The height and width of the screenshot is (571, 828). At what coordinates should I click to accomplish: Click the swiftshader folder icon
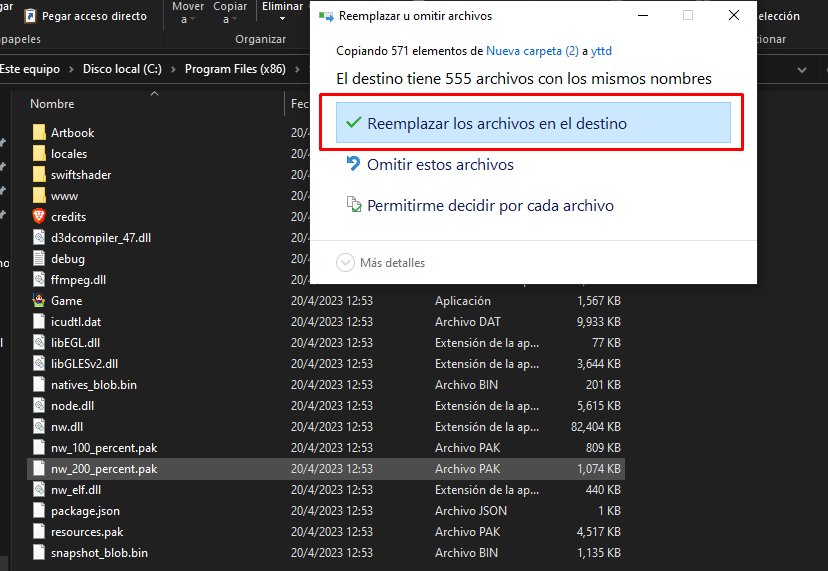[39, 175]
